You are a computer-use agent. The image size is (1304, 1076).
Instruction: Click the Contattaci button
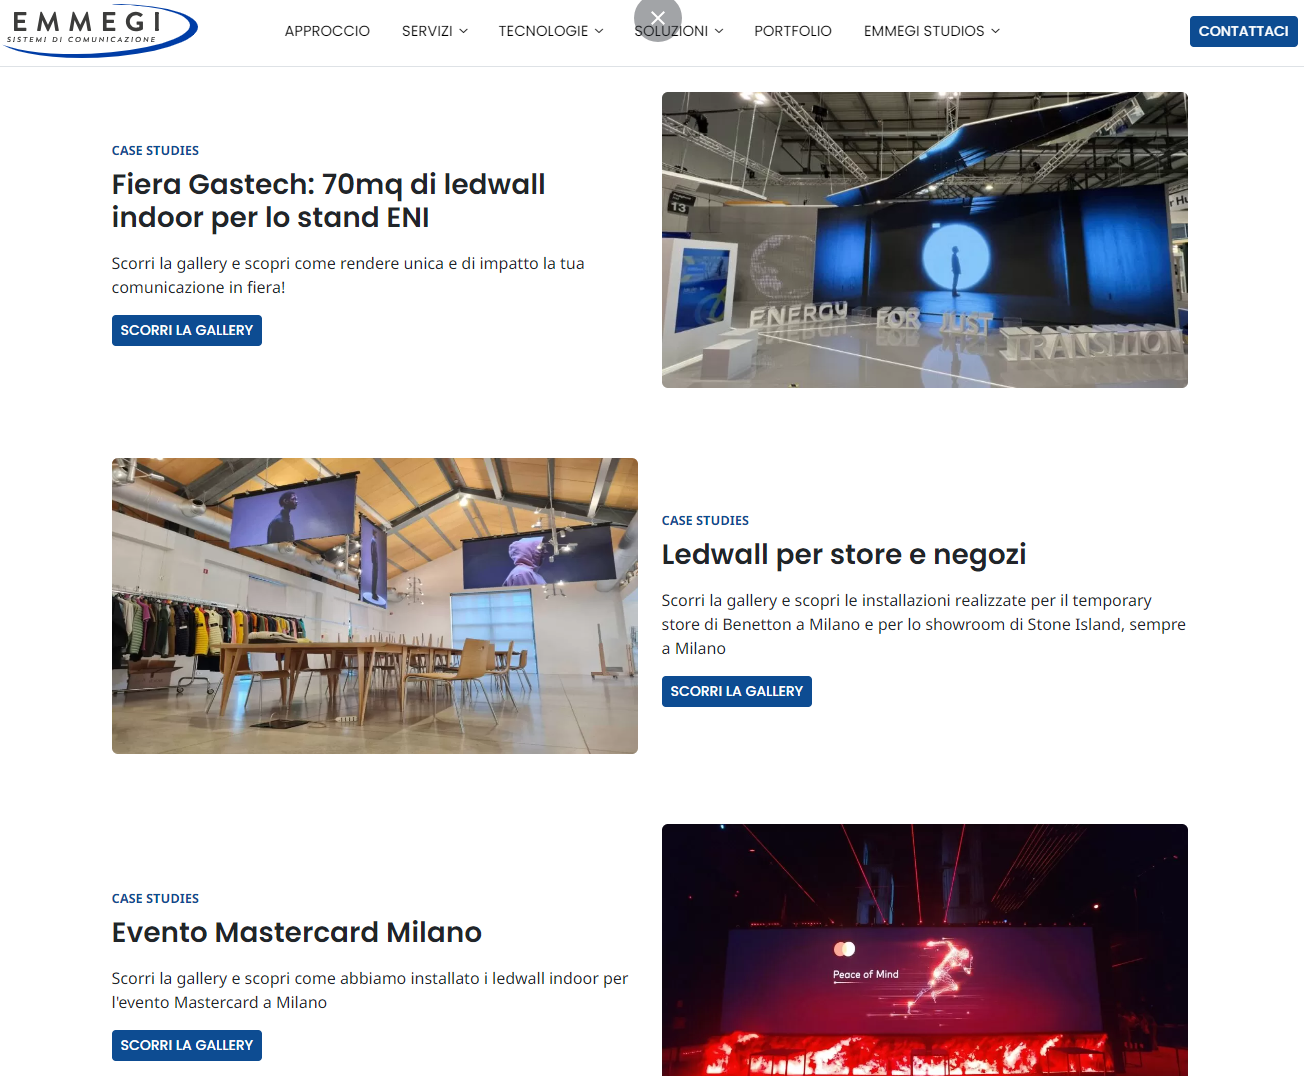pyautogui.click(x=1243, y=31)
